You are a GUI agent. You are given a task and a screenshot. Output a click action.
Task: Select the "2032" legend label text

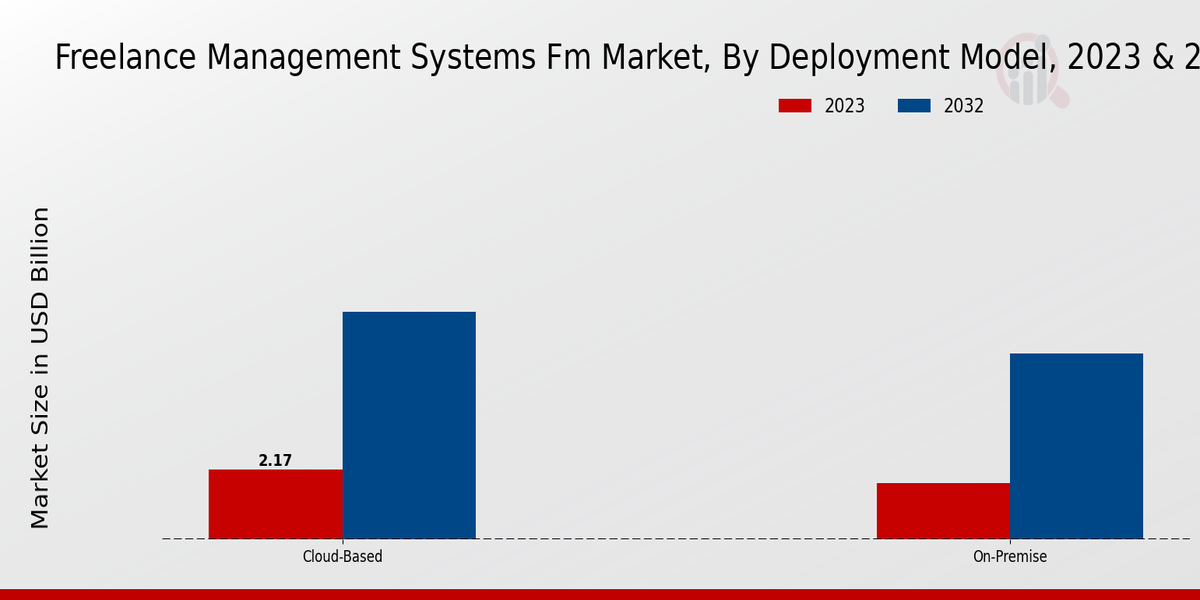963,106
